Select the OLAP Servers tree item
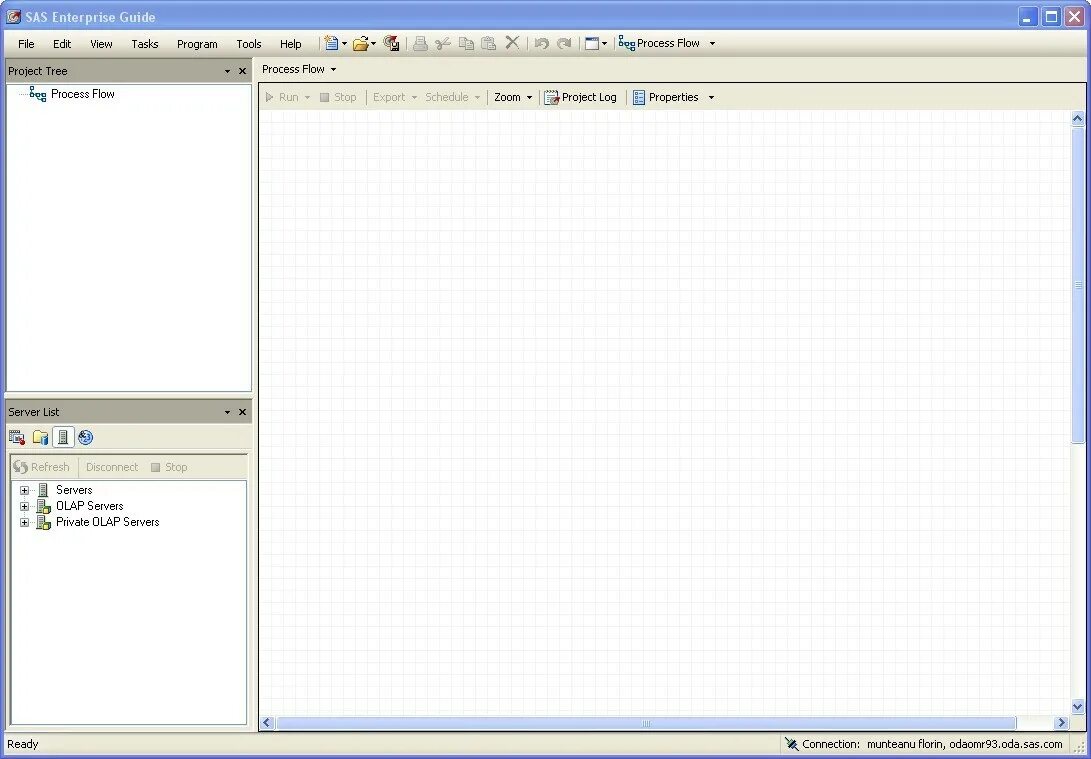 tap(89, 506)
